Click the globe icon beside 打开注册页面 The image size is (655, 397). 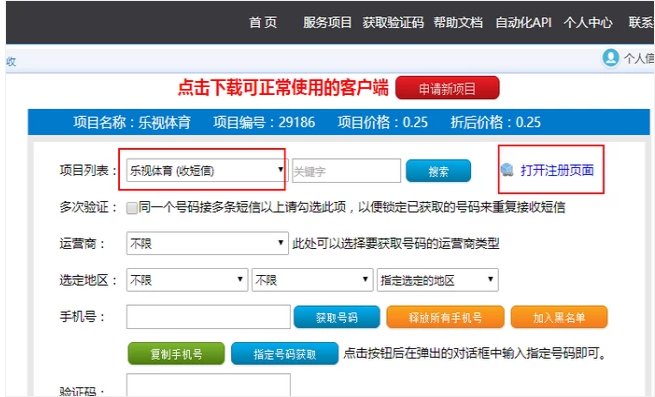(x=507, y=170)
